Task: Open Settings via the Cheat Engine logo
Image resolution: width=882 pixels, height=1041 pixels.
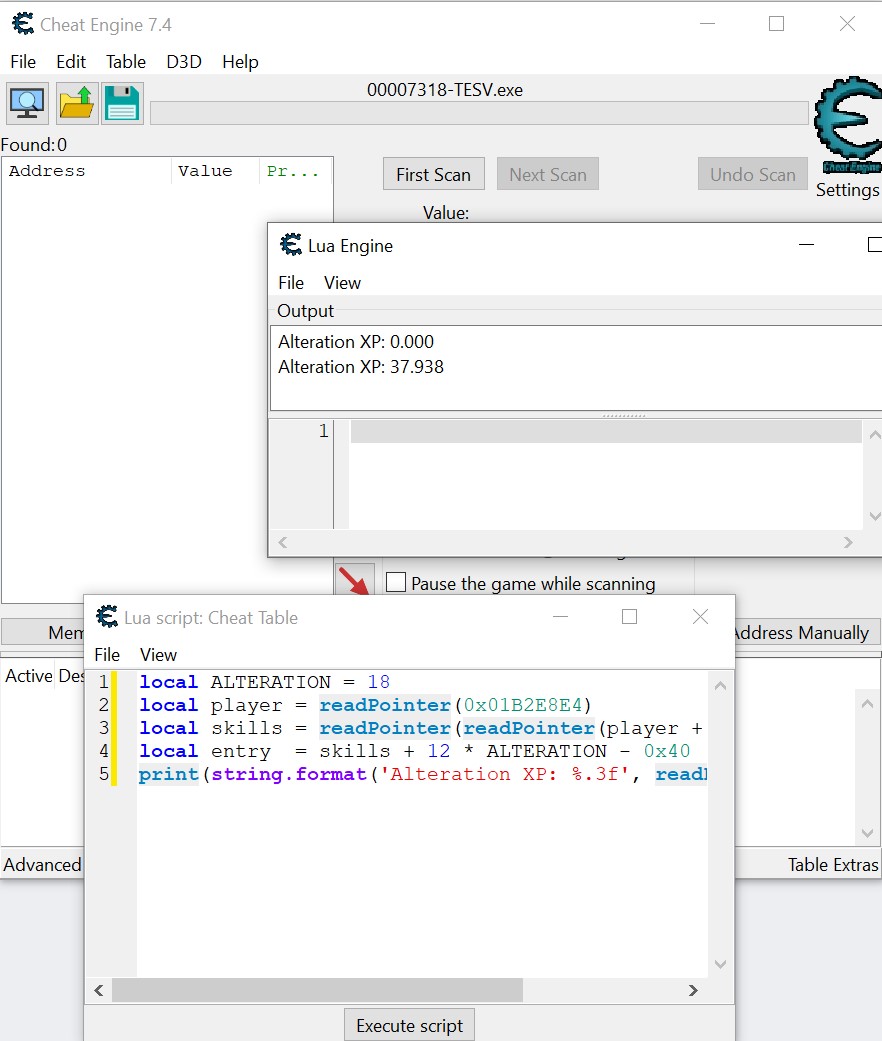Action: [847, 124]
